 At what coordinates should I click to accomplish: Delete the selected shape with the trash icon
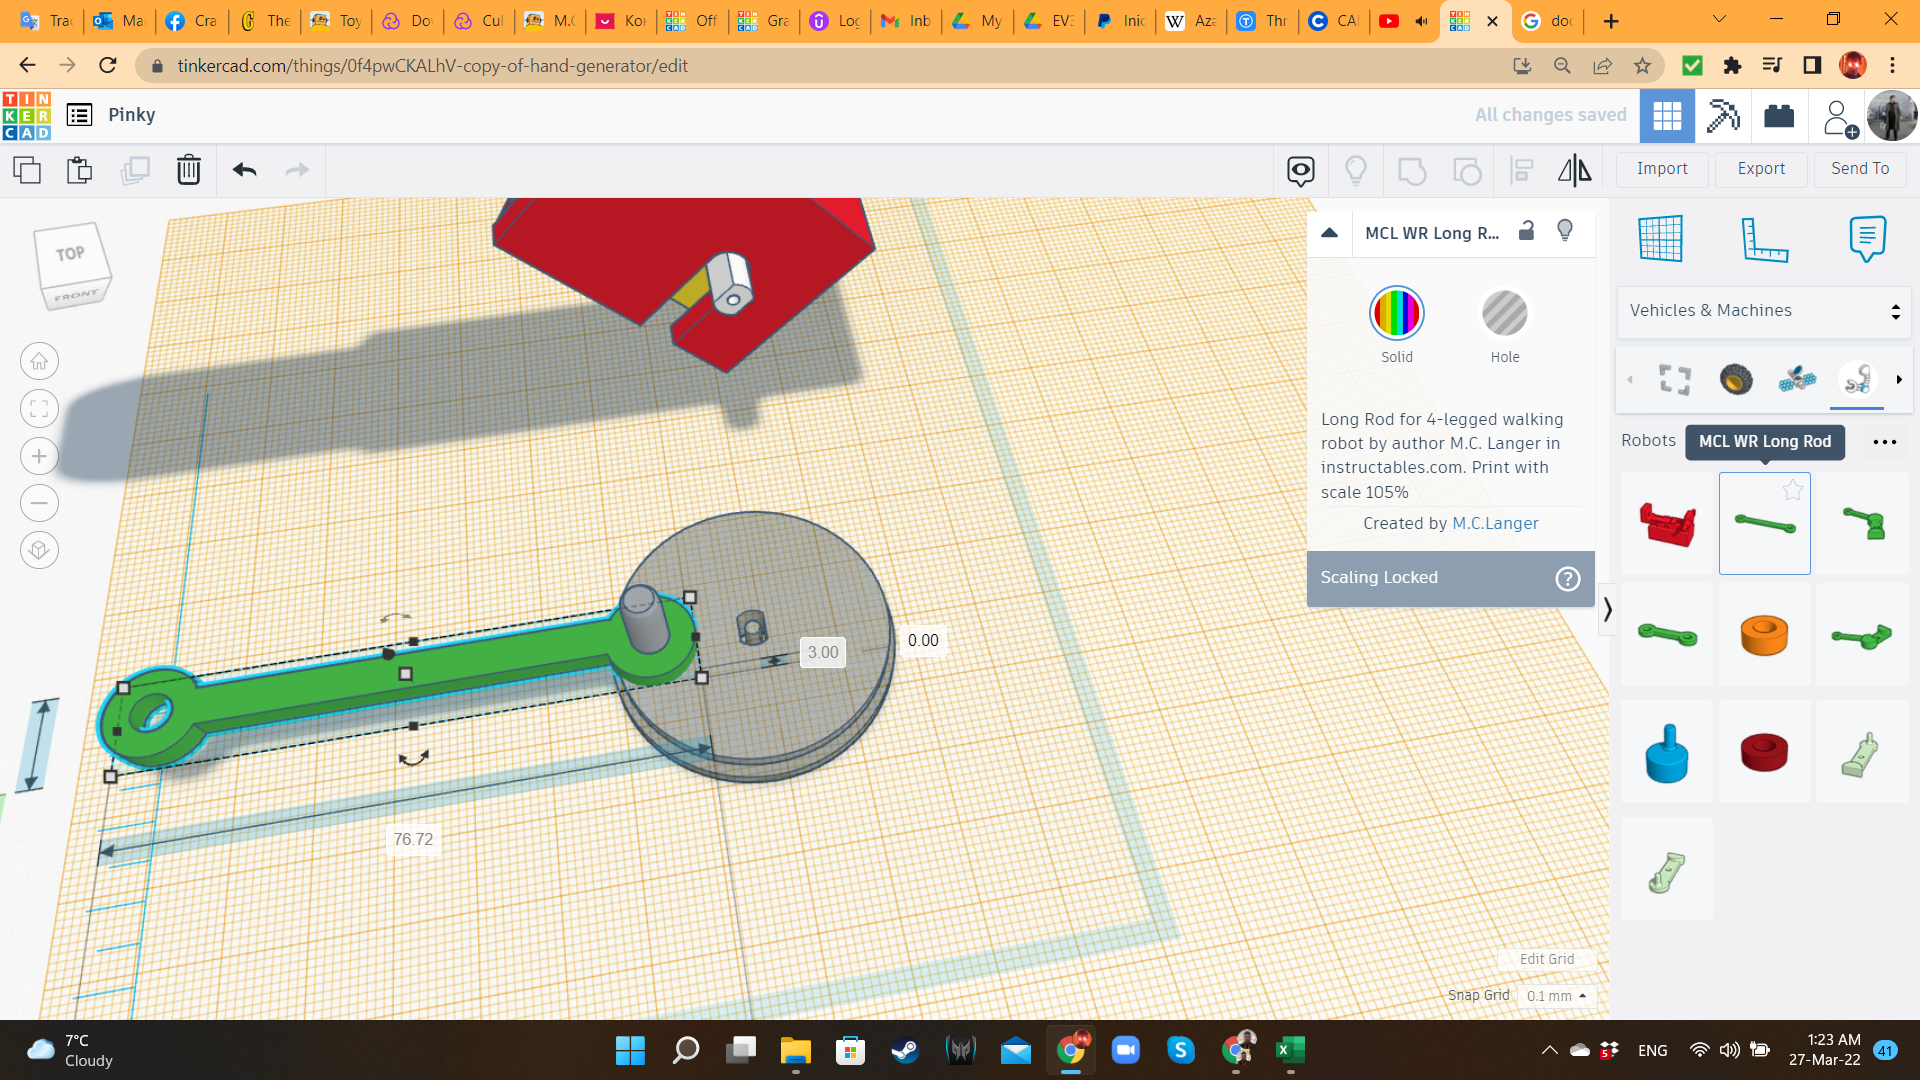point(188,170)
